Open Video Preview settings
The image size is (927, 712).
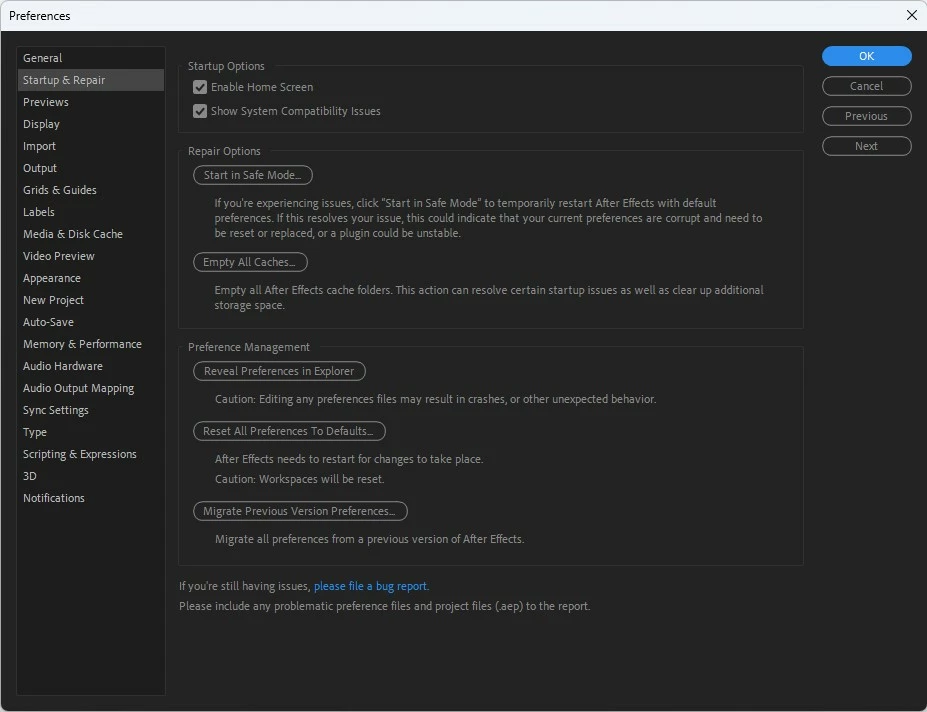(90, 256)
